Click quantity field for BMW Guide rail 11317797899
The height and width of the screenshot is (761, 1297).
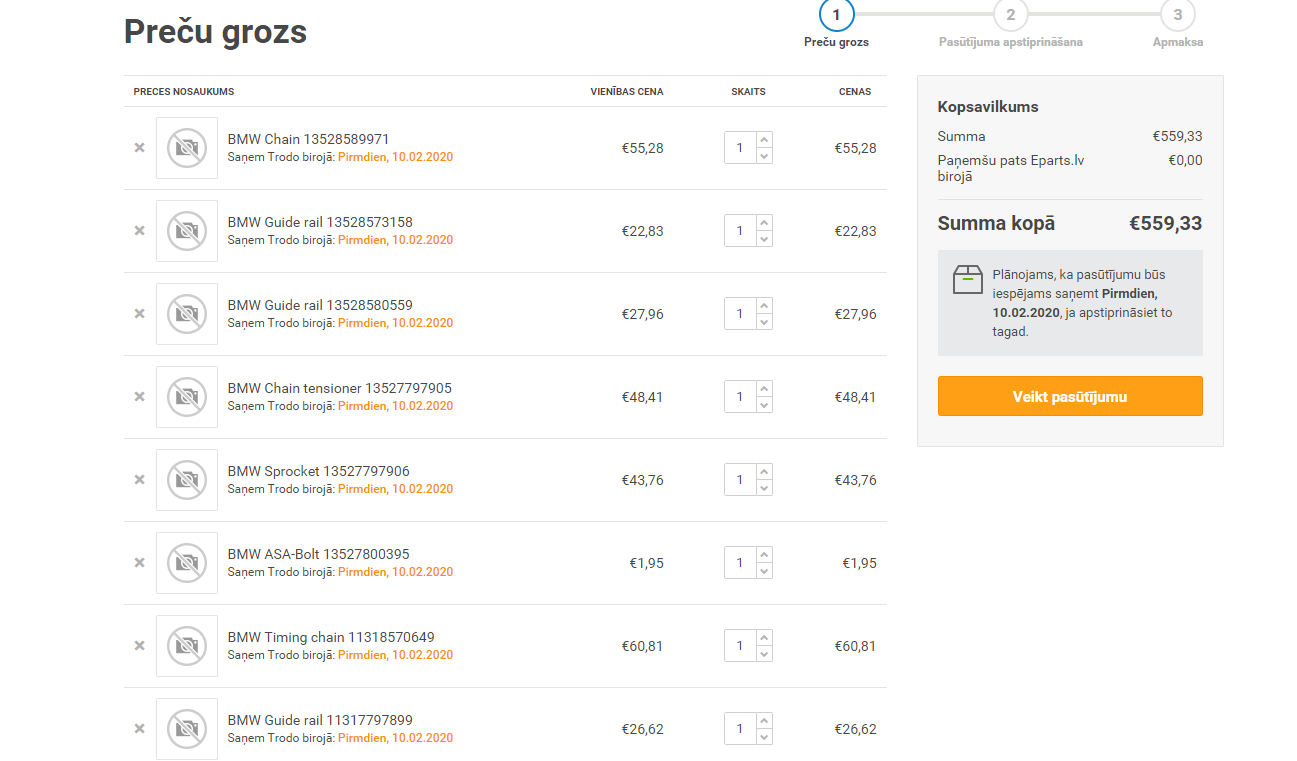pos(740,729)
